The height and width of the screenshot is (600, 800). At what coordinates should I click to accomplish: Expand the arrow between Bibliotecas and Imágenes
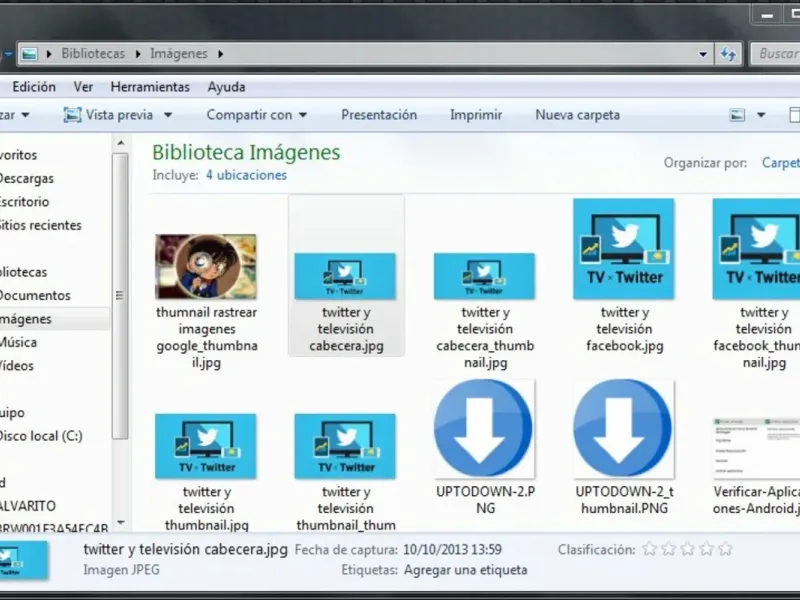click(138, 54)
